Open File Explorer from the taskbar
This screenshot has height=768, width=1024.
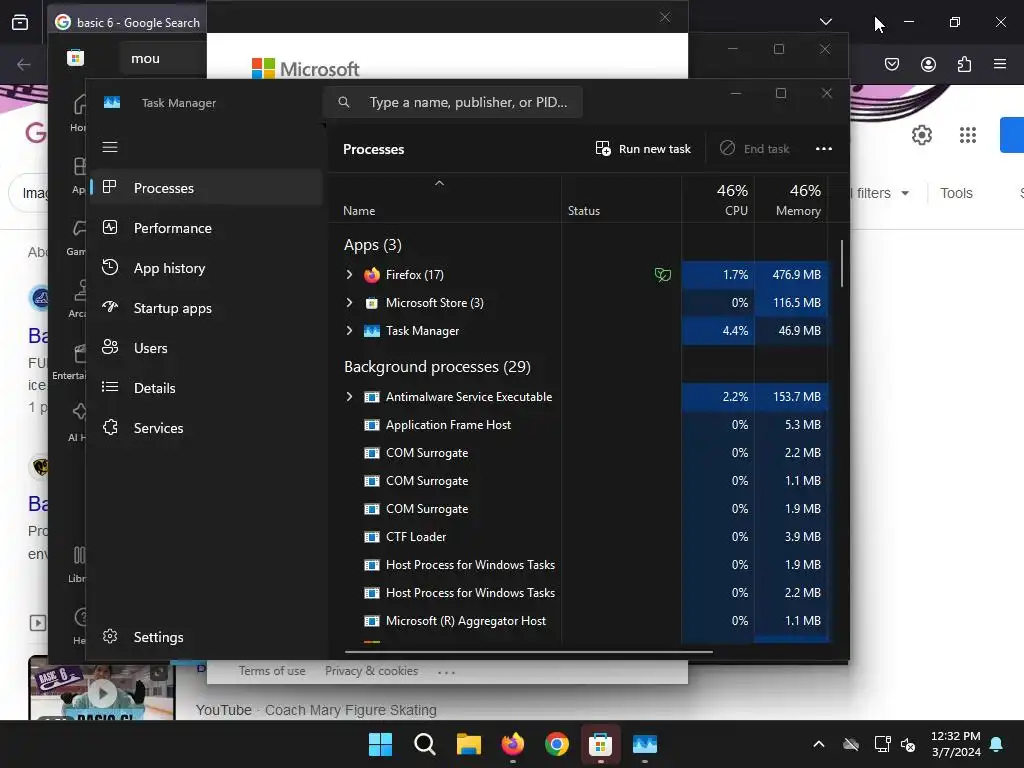tap(468, 744)
